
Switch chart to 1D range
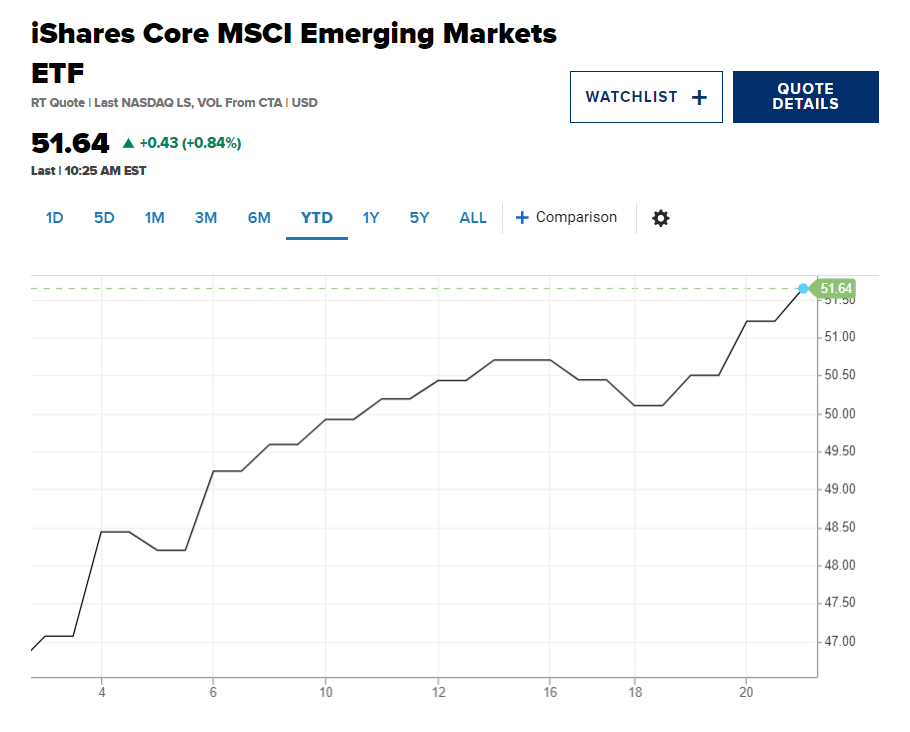coord(55,218)
